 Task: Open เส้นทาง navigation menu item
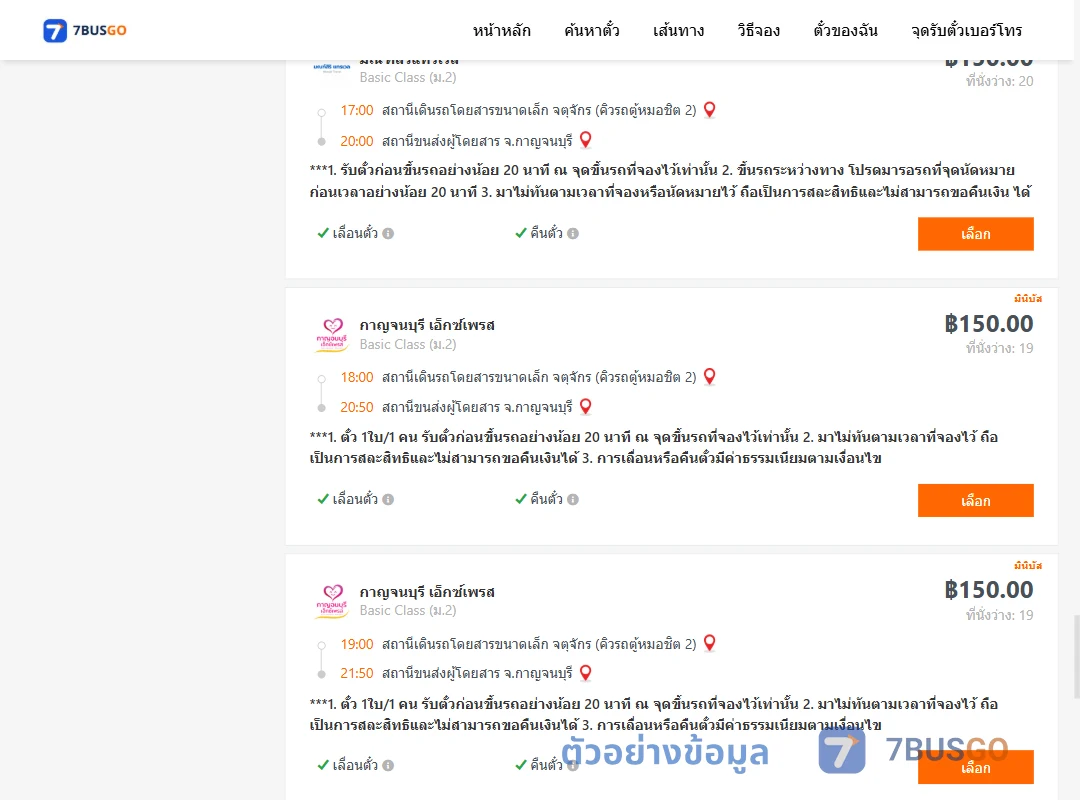pyautogui.click(x=678, y=30)
